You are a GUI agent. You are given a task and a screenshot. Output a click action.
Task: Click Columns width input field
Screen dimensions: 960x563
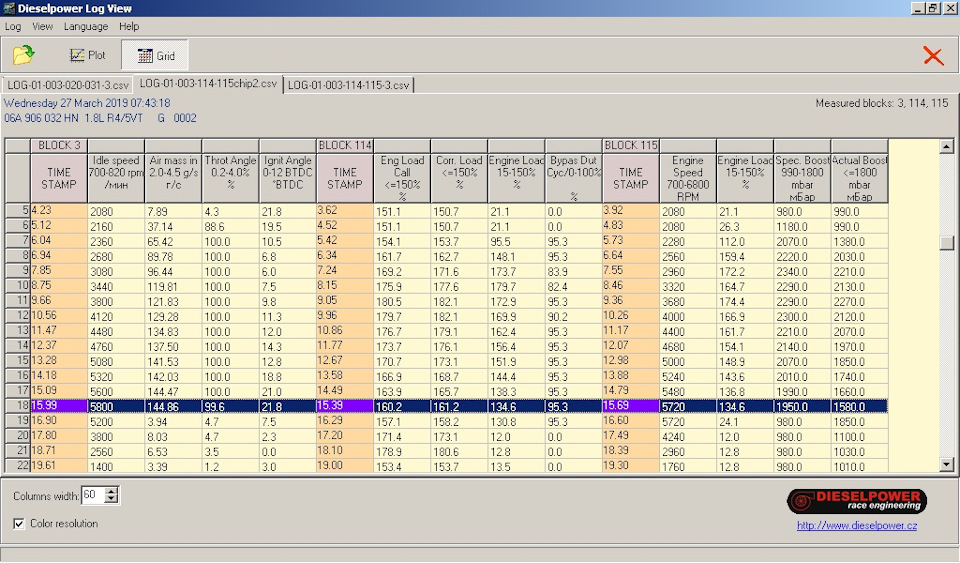point(93,495)
